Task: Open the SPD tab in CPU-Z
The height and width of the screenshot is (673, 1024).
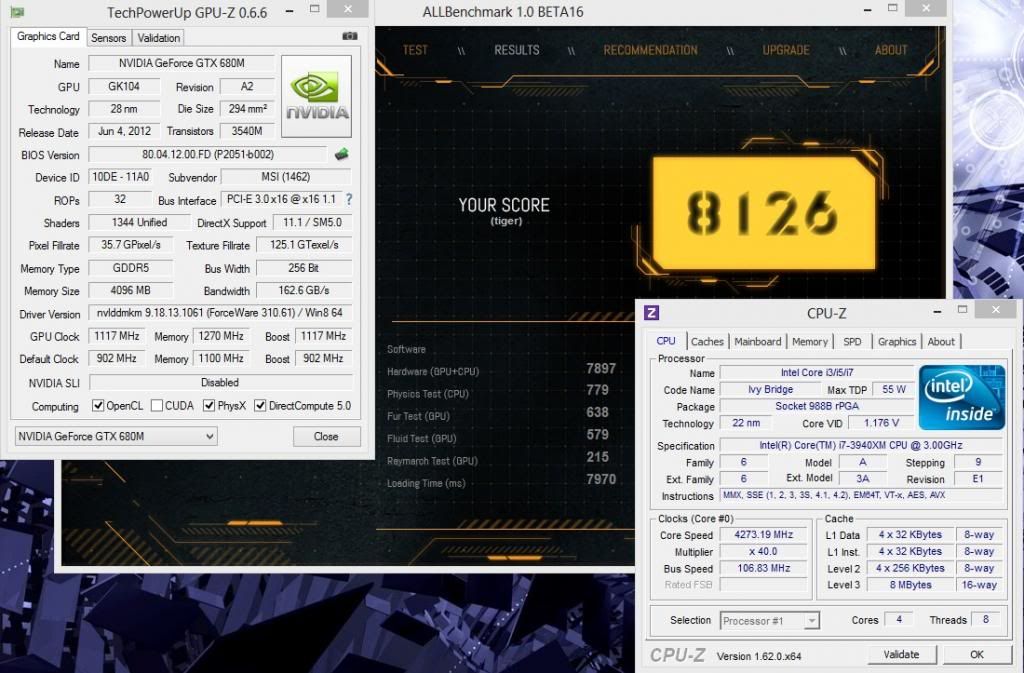Action: [x=852, y=341]
